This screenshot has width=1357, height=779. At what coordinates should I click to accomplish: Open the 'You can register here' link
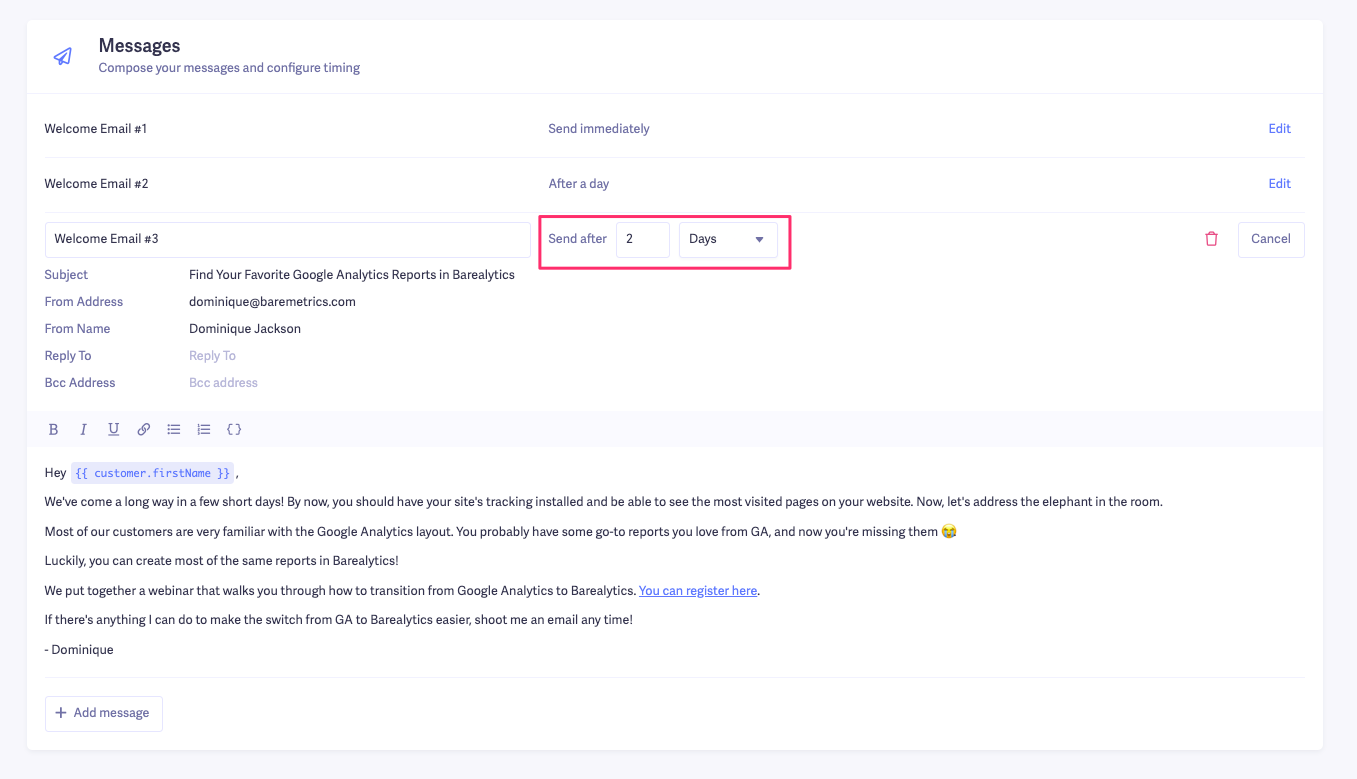[697, 591]
